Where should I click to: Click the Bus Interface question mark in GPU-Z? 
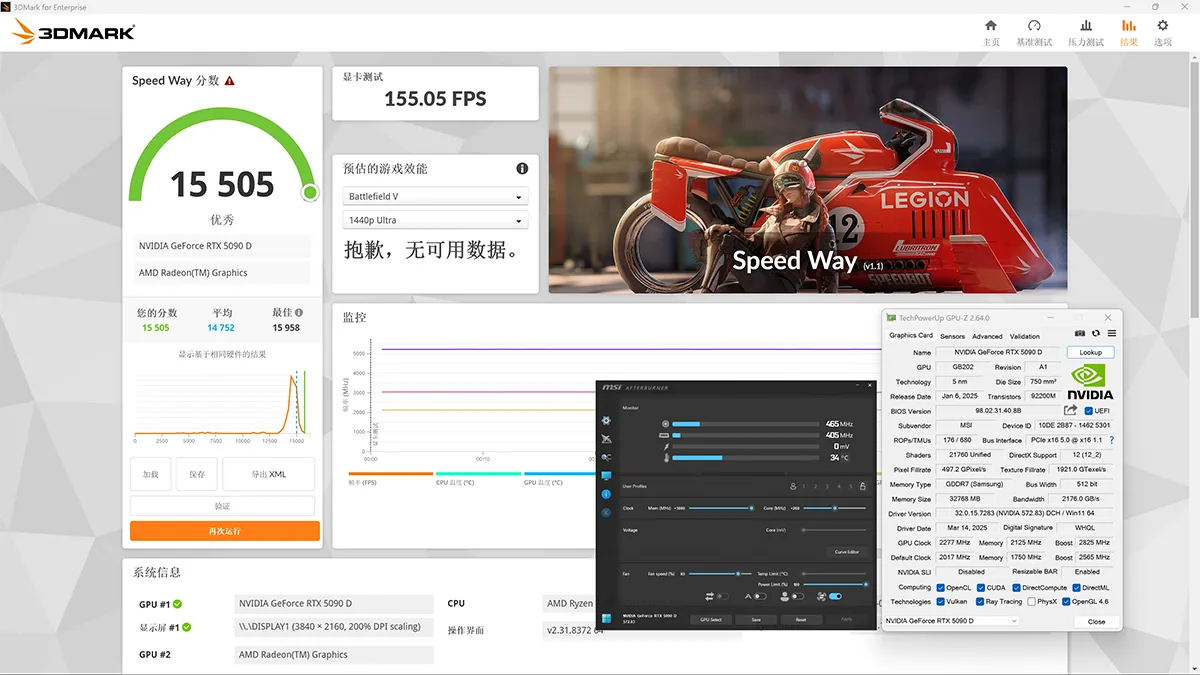[1111, 440]
